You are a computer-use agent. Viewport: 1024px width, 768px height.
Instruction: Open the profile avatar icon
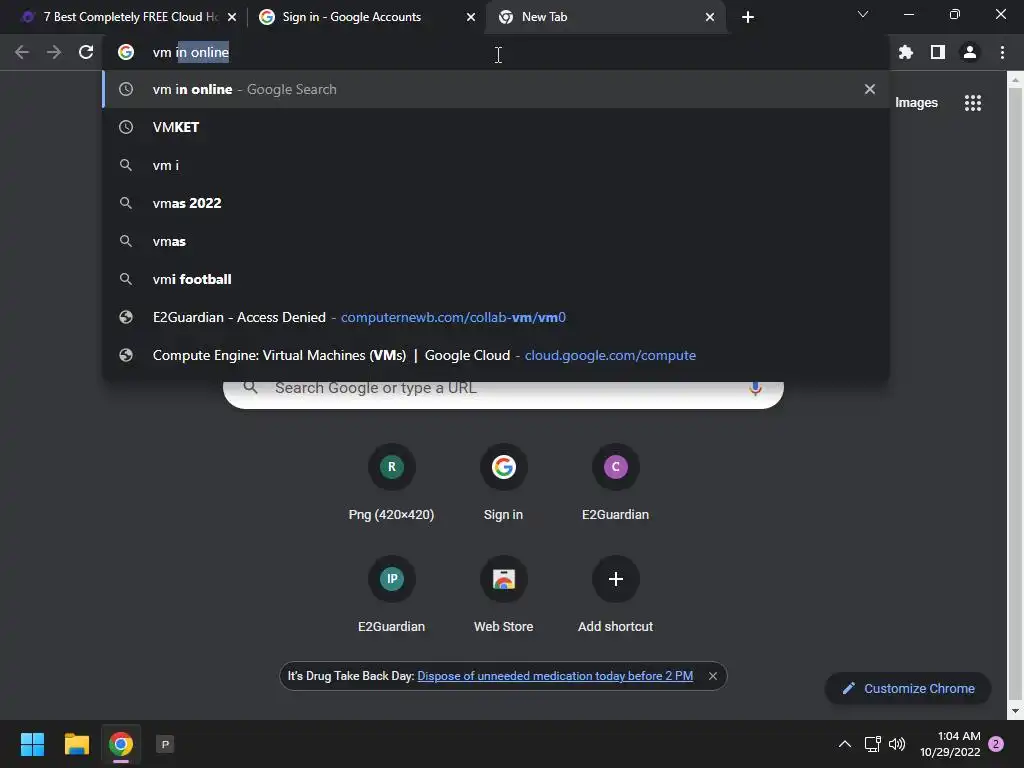coord(970,52)
